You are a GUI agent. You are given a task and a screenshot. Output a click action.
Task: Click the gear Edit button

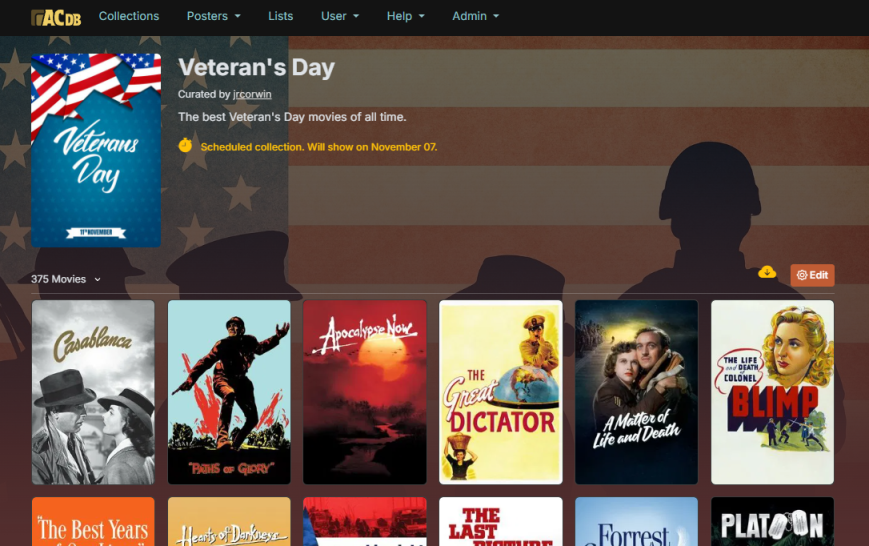click(812, 275)
